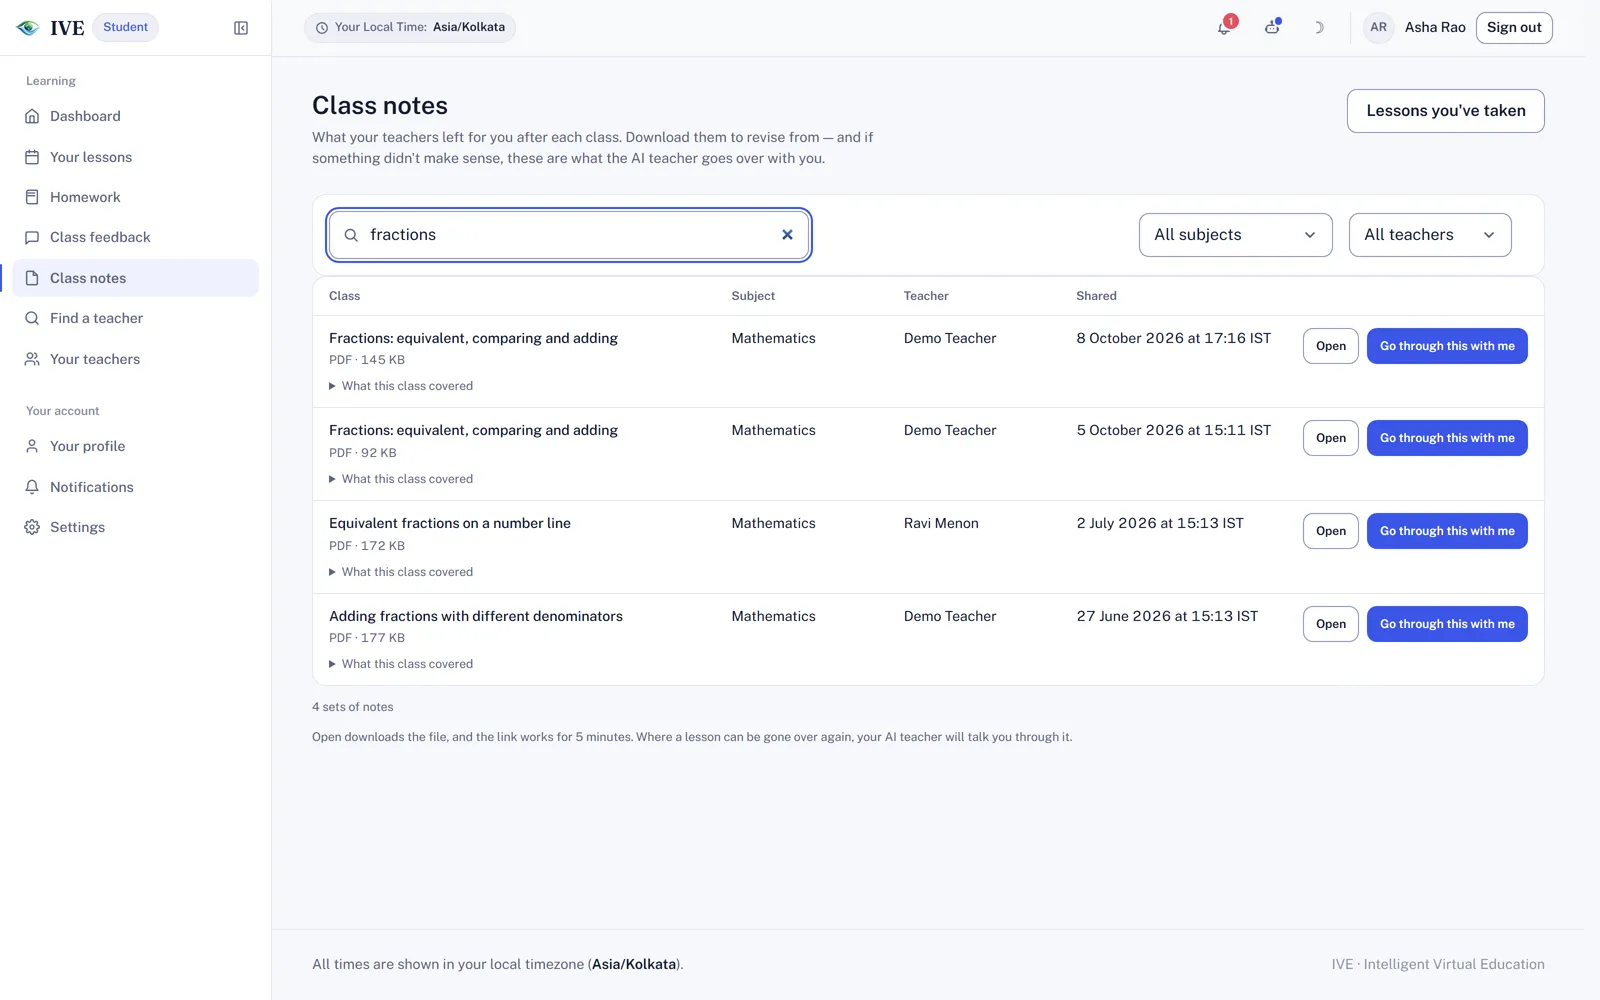The image size is (1600, 1000).
Task: Sign out of the account
Action: click(x=1514, y=28)
